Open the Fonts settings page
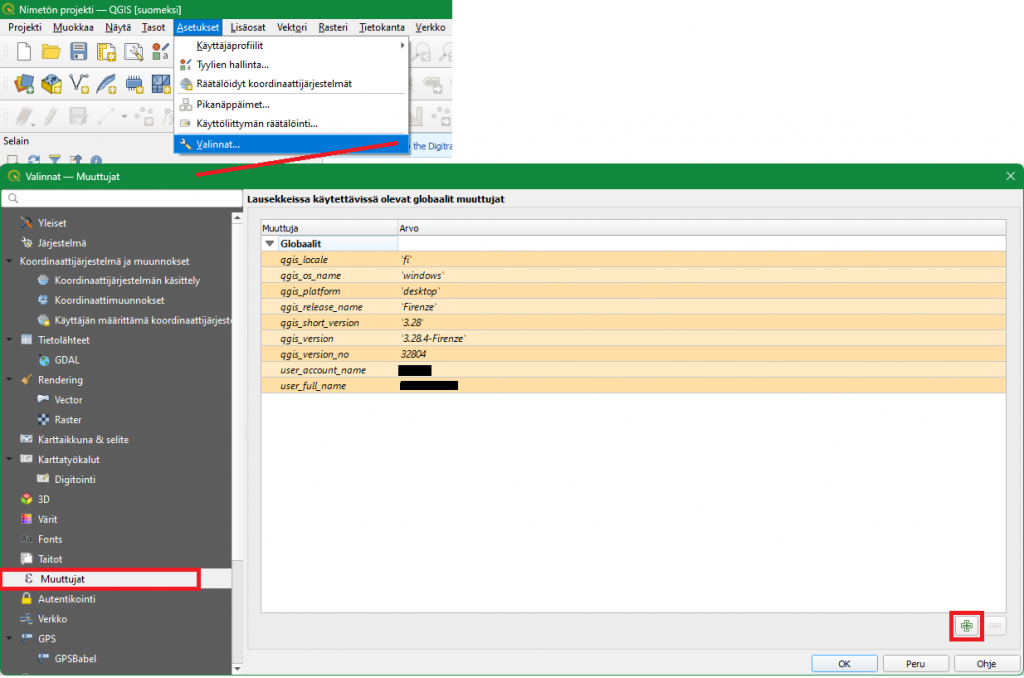 [50, 540]
